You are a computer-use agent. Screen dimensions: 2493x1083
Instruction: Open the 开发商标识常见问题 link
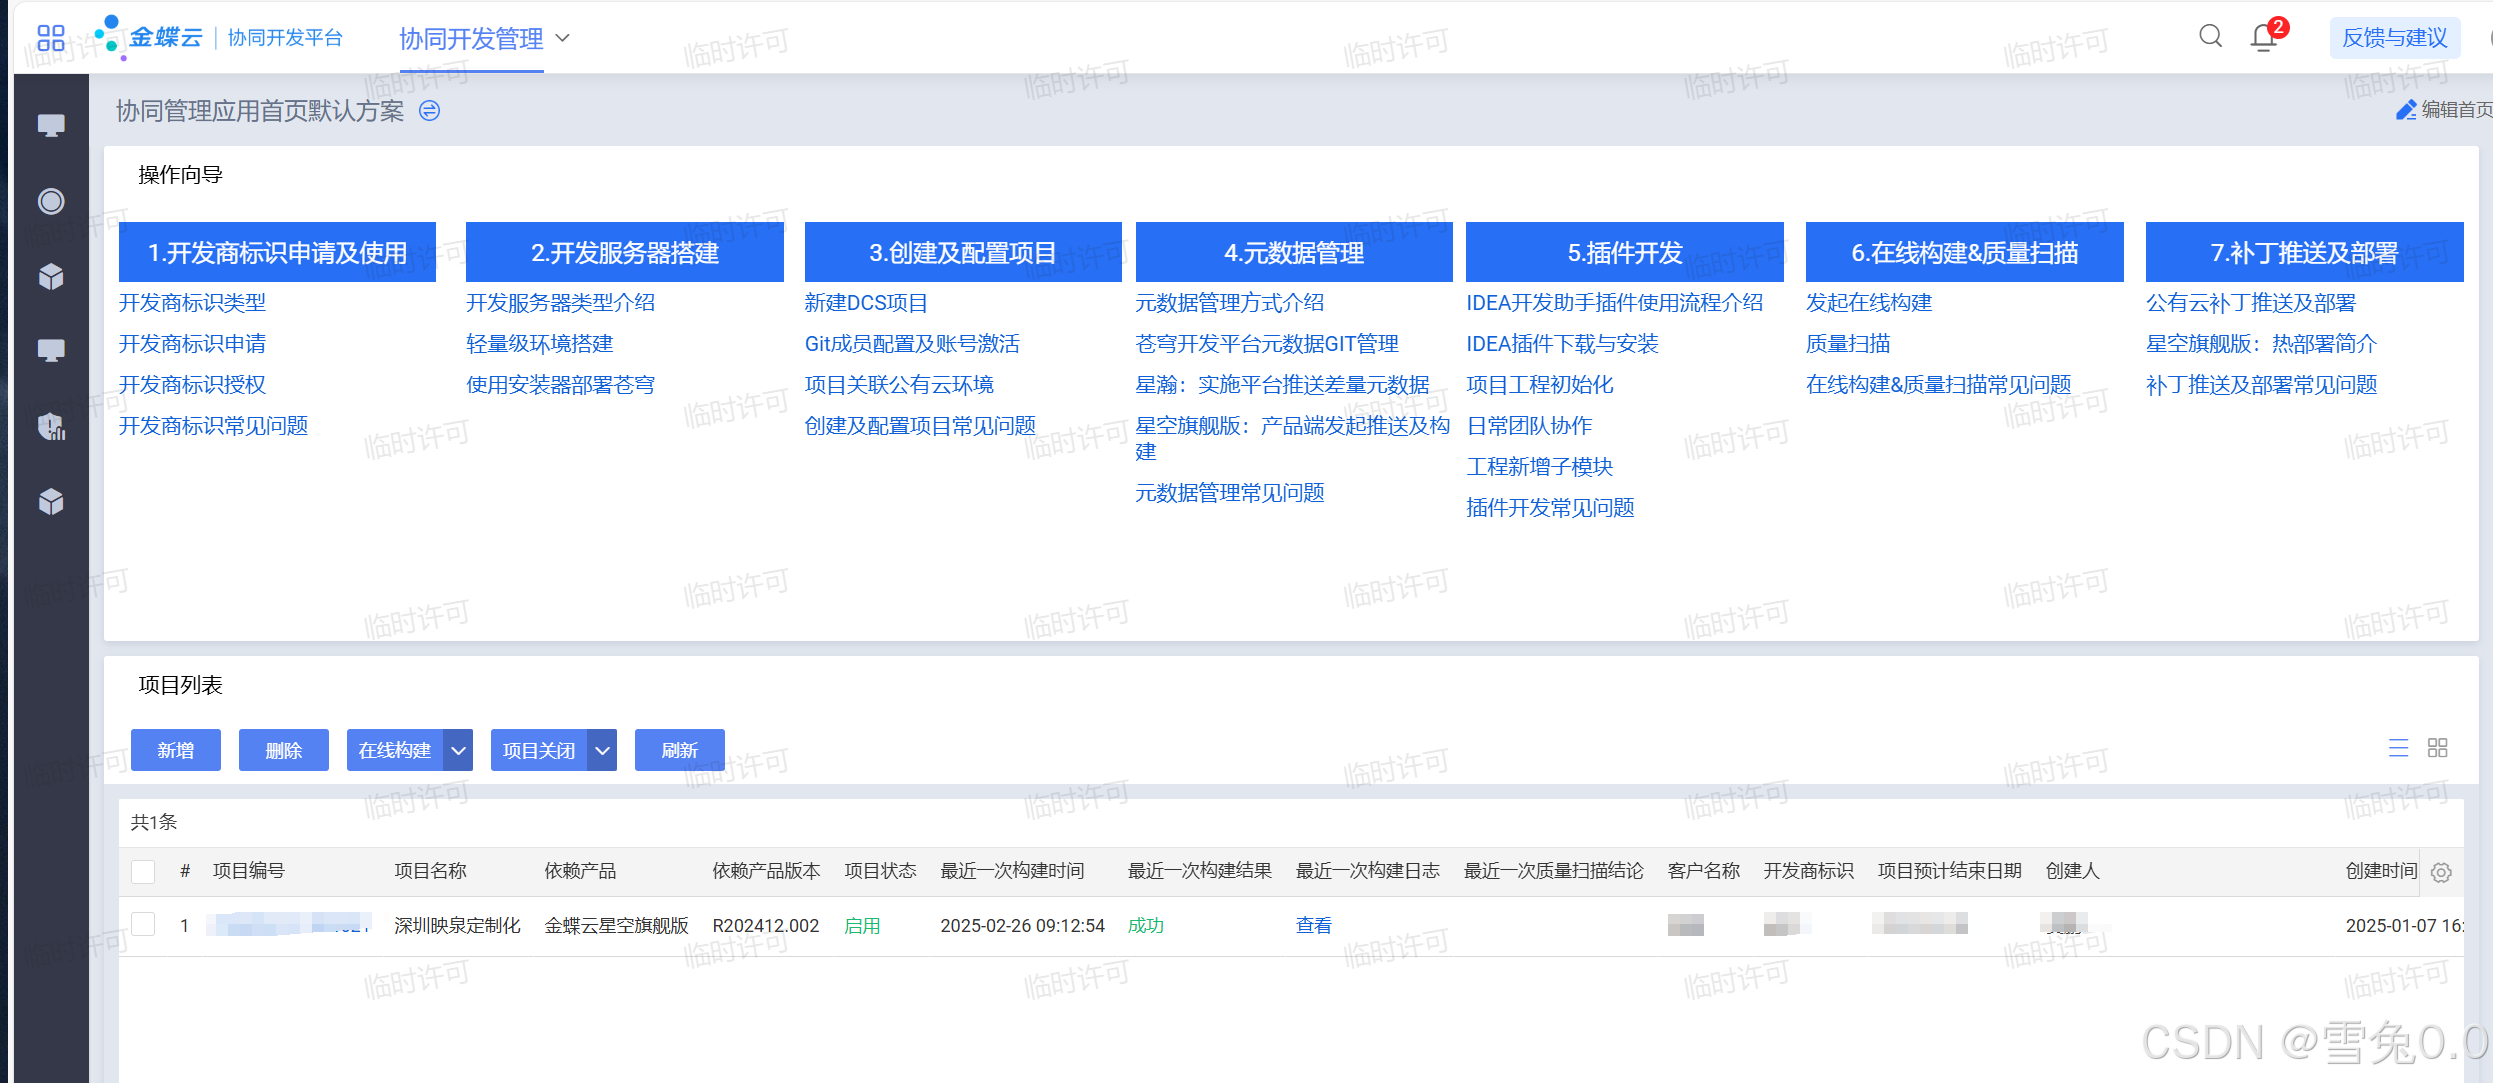tap(213, 426)
